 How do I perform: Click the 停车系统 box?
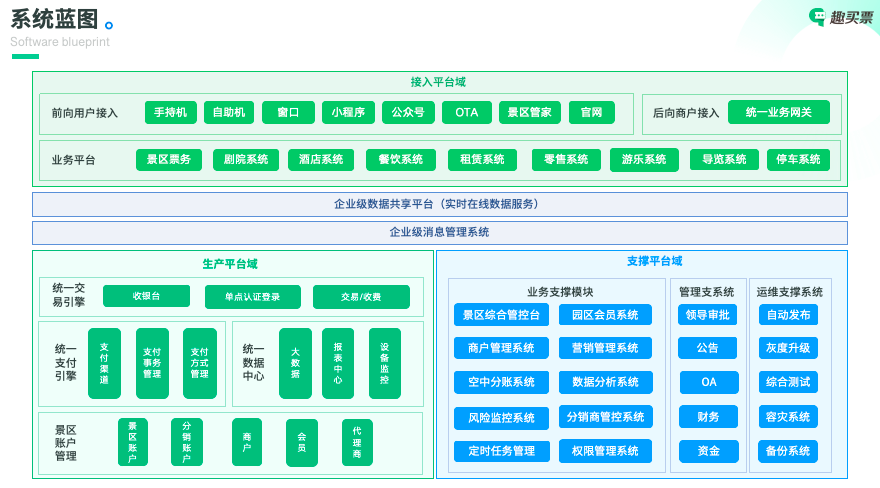coord(798,160)
